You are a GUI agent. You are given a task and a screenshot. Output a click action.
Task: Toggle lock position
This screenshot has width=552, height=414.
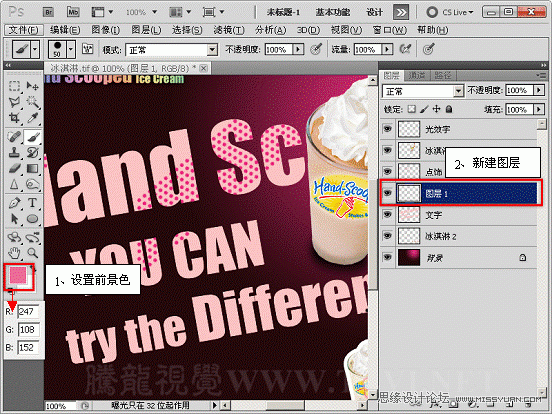437,109
